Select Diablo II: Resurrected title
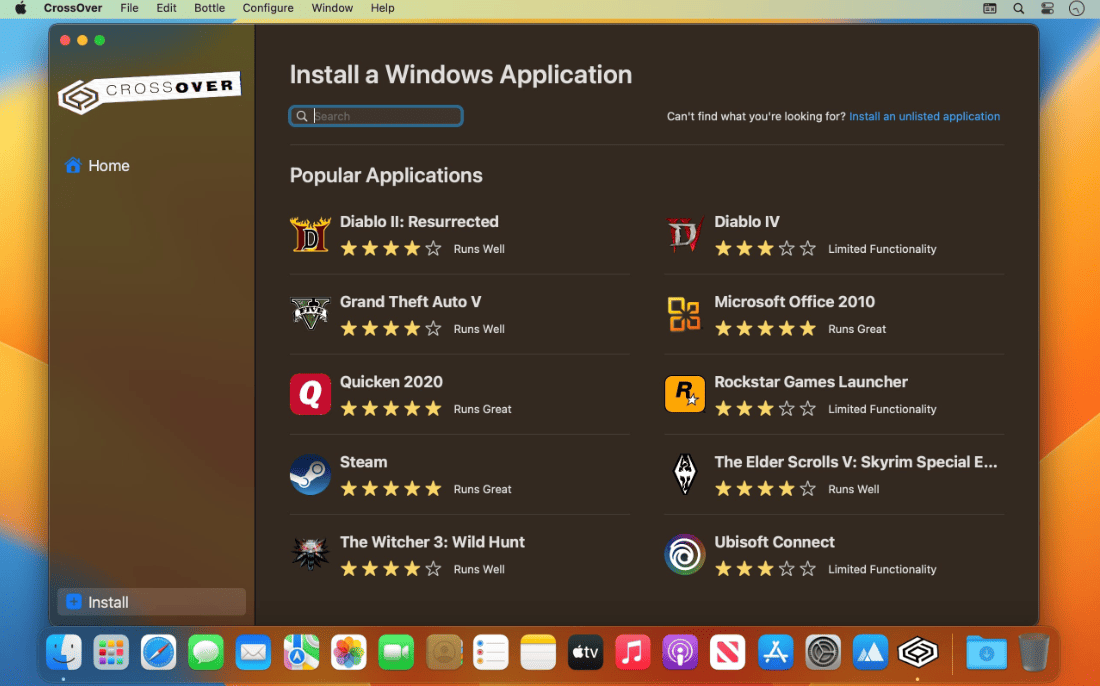This screenshot has width=1100, height=686. click(x=419, y=222)
